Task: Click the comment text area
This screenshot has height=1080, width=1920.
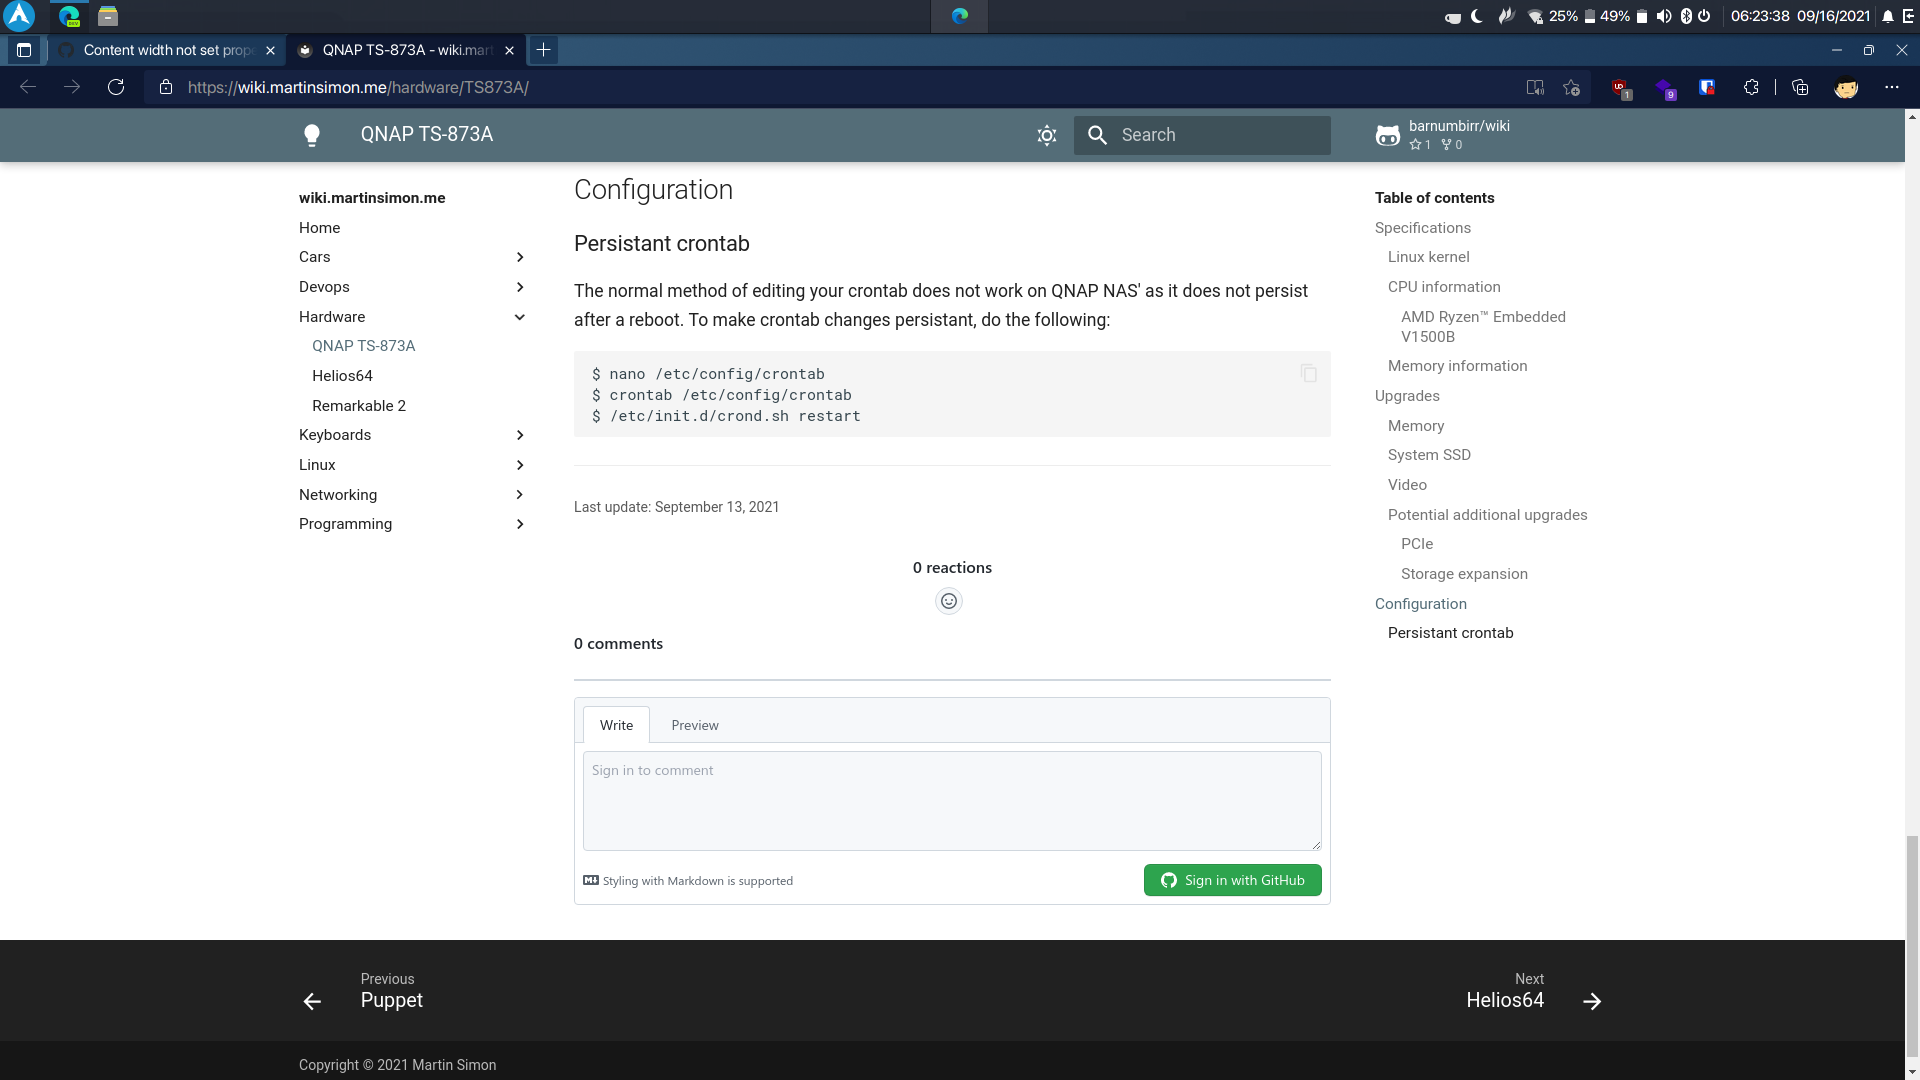Action: [x=951, y=800]
